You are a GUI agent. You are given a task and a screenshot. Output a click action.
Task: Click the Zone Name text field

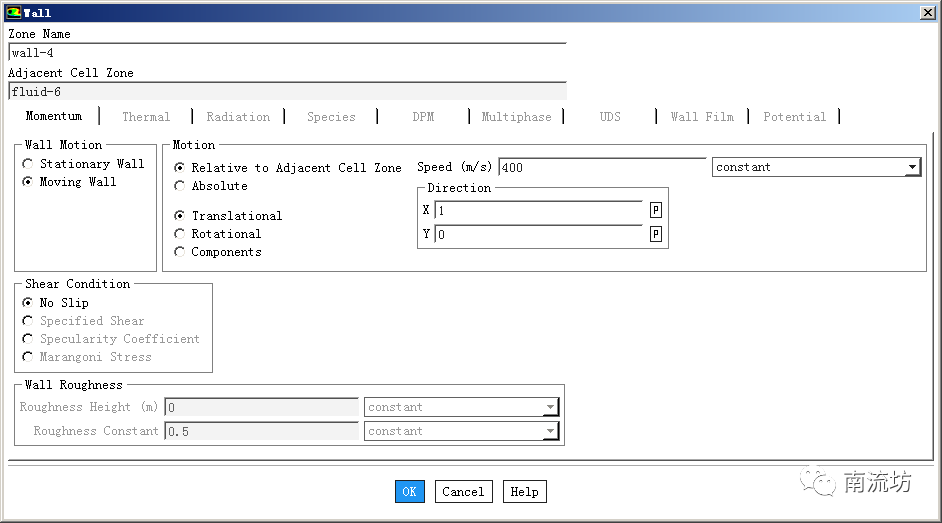[x=286, y=53]
